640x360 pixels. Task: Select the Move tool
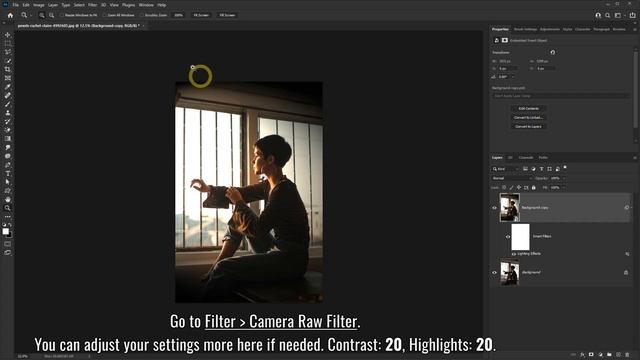(x=7, y=35)
